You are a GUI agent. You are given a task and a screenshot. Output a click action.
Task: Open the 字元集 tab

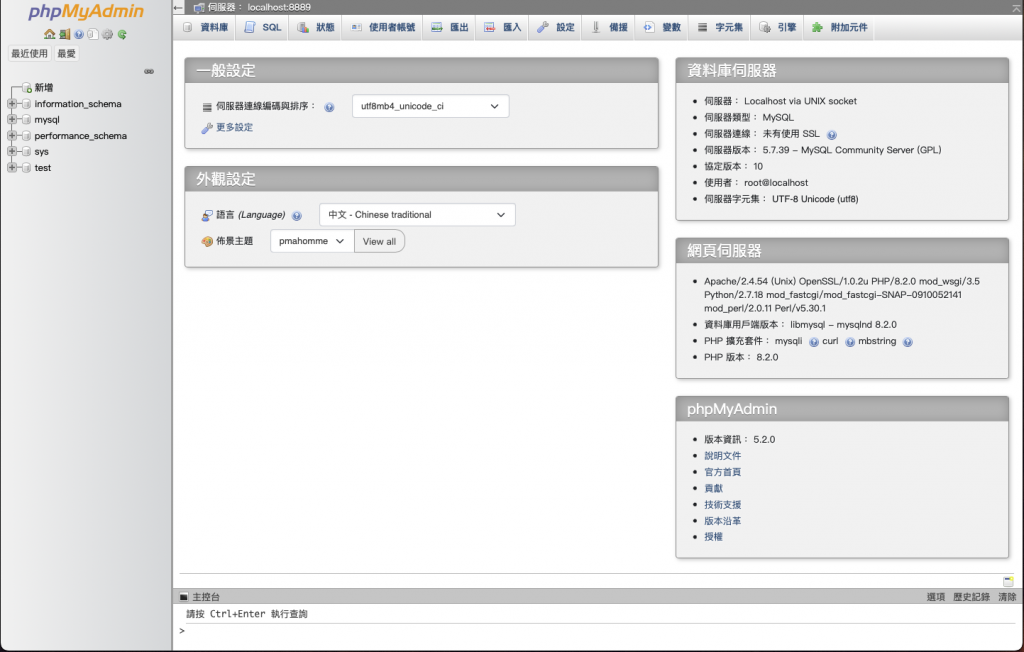coord(720,27)
